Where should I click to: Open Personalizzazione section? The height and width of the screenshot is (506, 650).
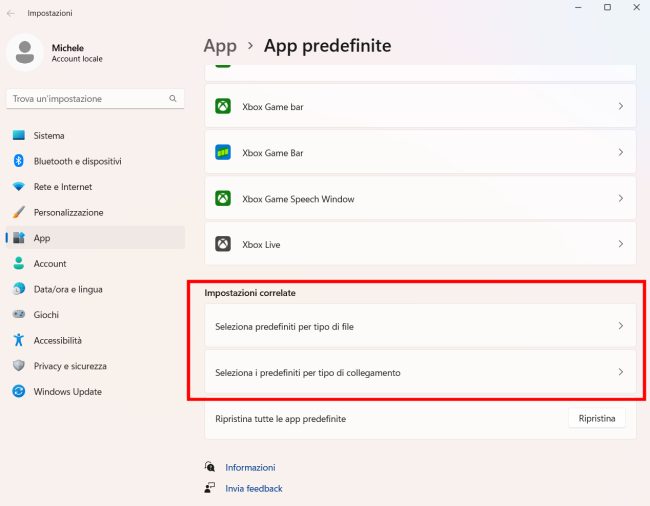pos(95,213)
